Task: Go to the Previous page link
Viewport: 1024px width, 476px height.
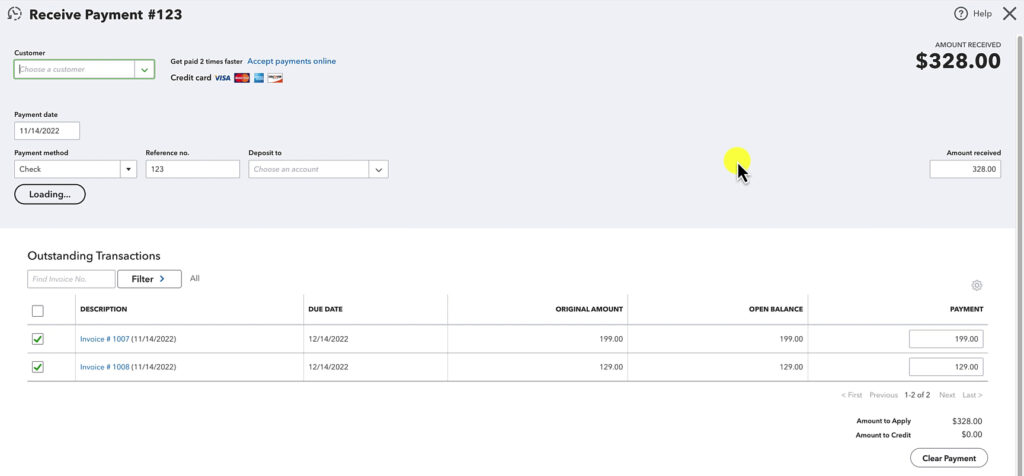Action: pyautogui.click(x=884, y=395)
